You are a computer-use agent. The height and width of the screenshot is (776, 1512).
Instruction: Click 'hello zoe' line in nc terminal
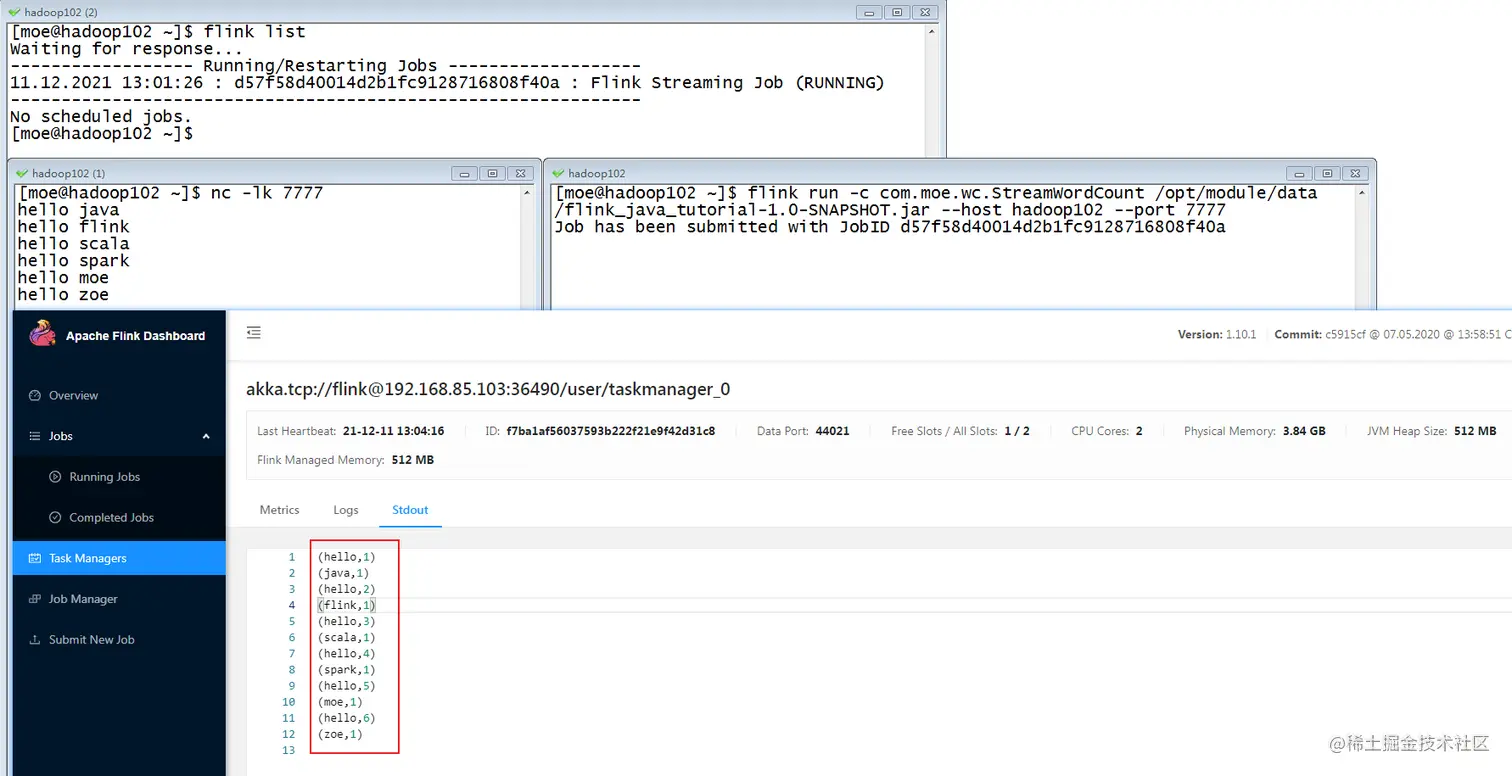click(63, 294)
